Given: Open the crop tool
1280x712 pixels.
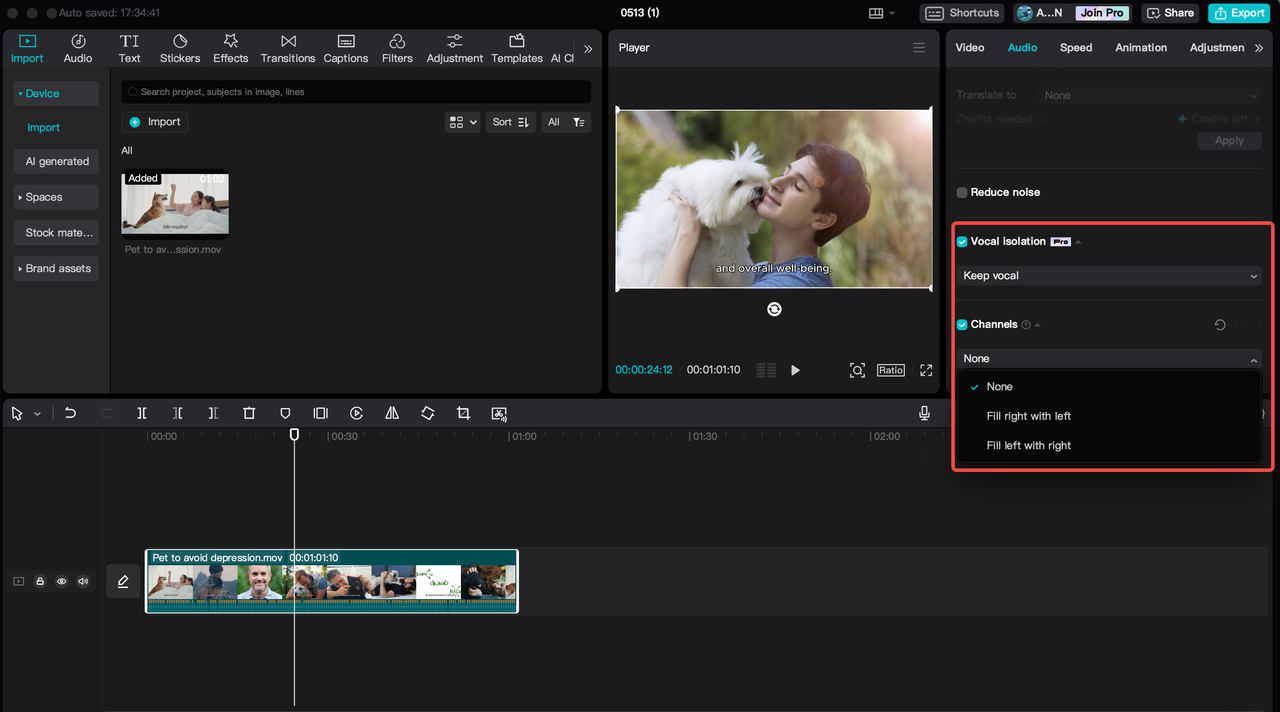Looking at the screenshot, I should [463, 413].
